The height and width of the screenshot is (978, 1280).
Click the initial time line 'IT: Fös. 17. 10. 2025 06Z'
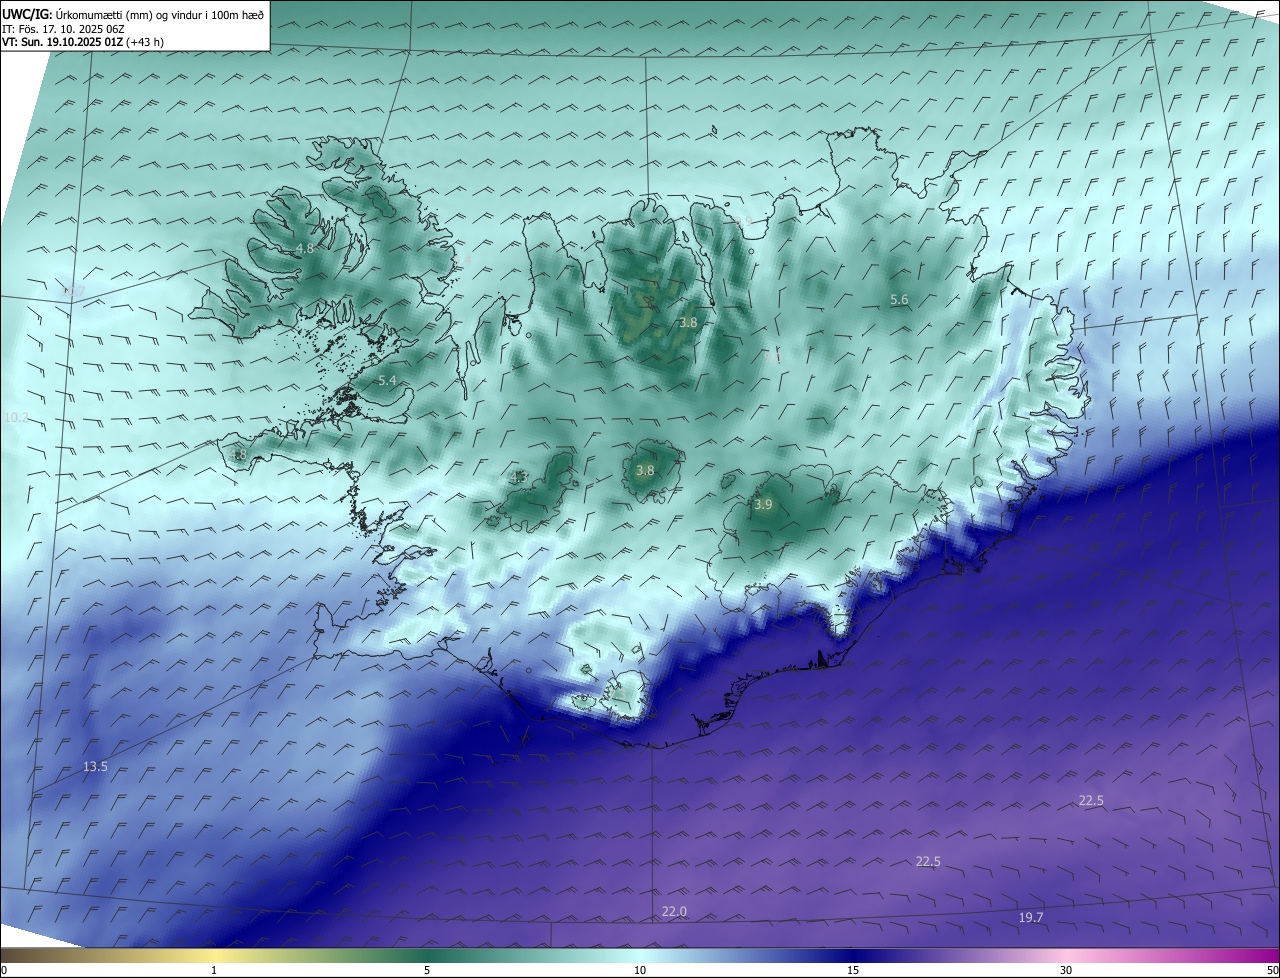pyautogui.click(x=63, y=29)
